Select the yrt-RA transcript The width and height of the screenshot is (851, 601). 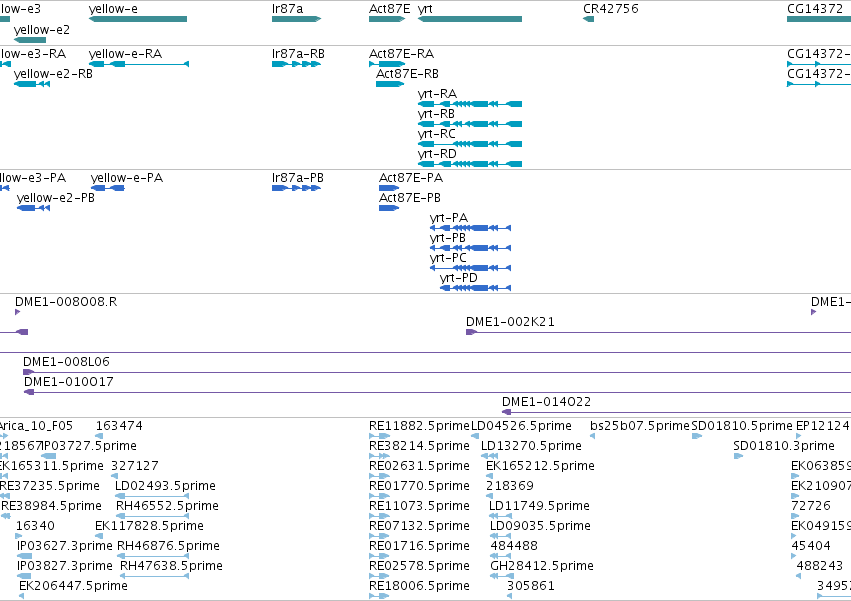tap(470, 104)
